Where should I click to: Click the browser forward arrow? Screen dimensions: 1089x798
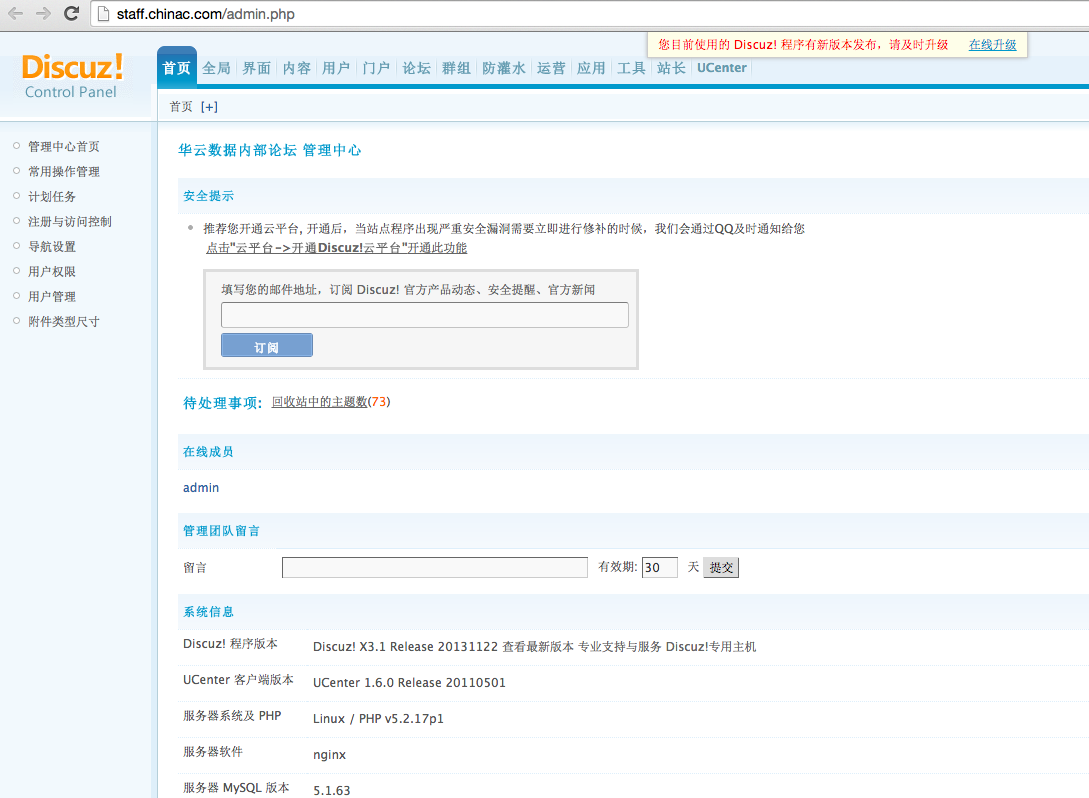click(x=43, y=13)
